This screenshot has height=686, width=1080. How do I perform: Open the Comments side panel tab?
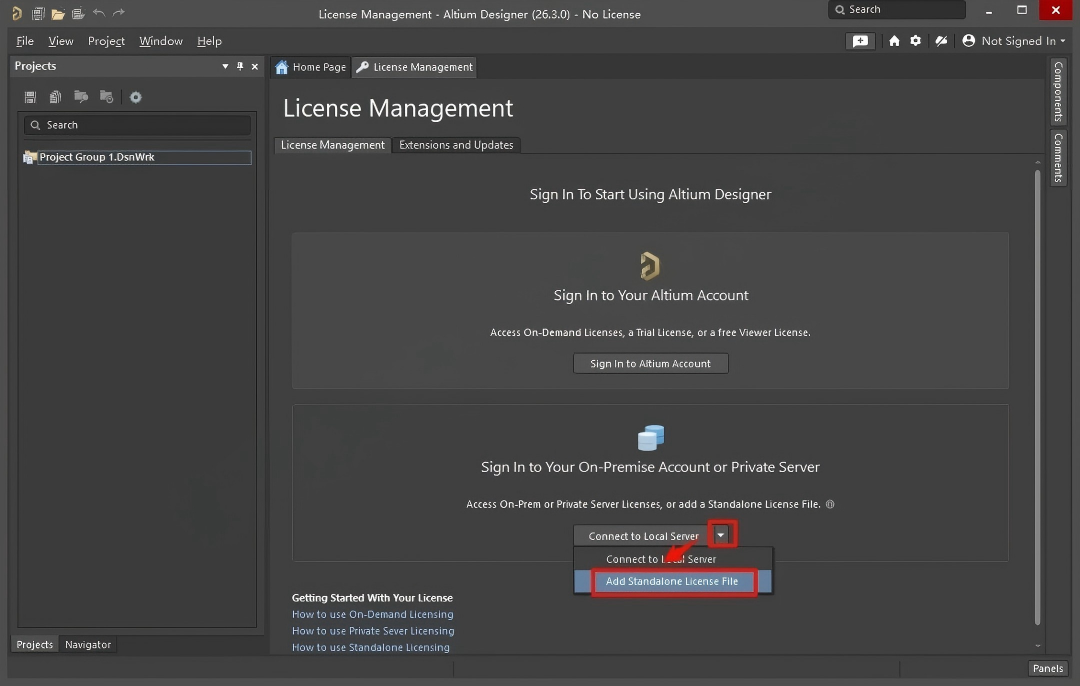tap(1058, 158)
